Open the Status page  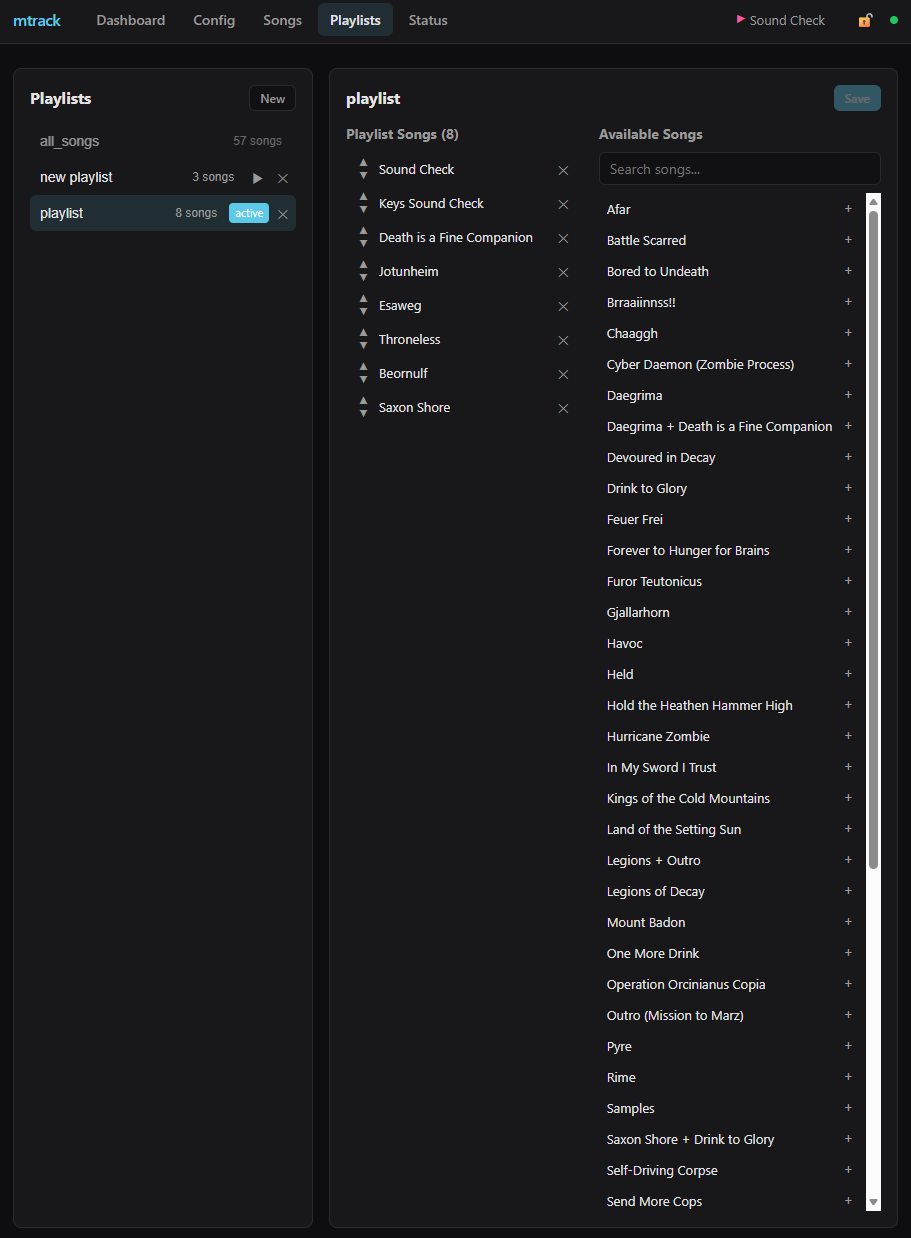click(427, 20)
